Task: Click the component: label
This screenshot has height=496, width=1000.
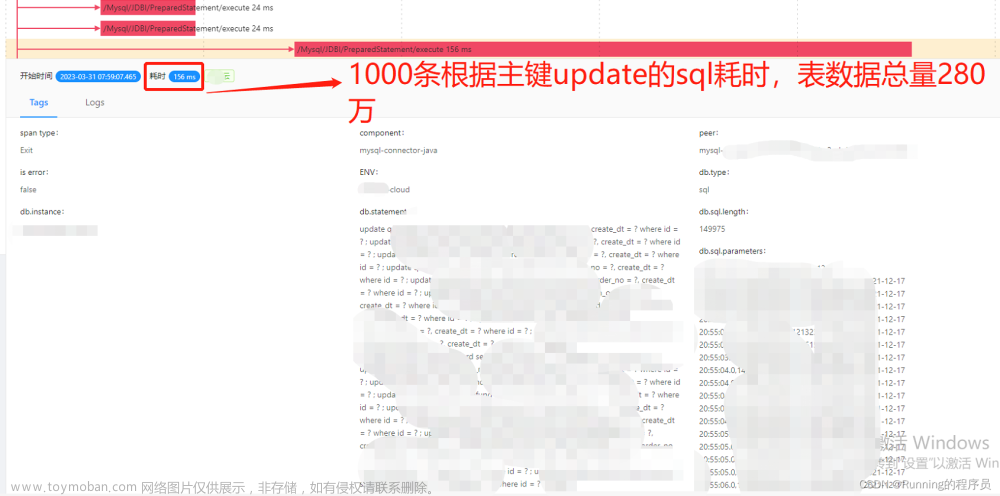Action: pos(382,133)
